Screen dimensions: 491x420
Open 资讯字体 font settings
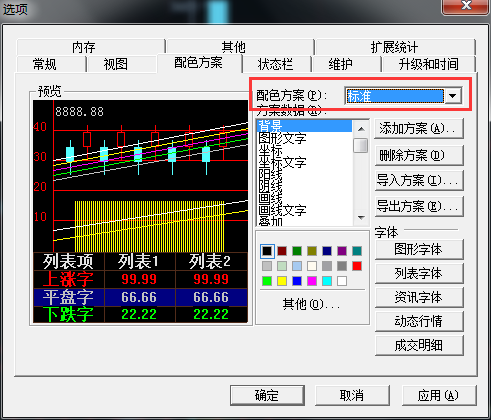pos(419,297)
